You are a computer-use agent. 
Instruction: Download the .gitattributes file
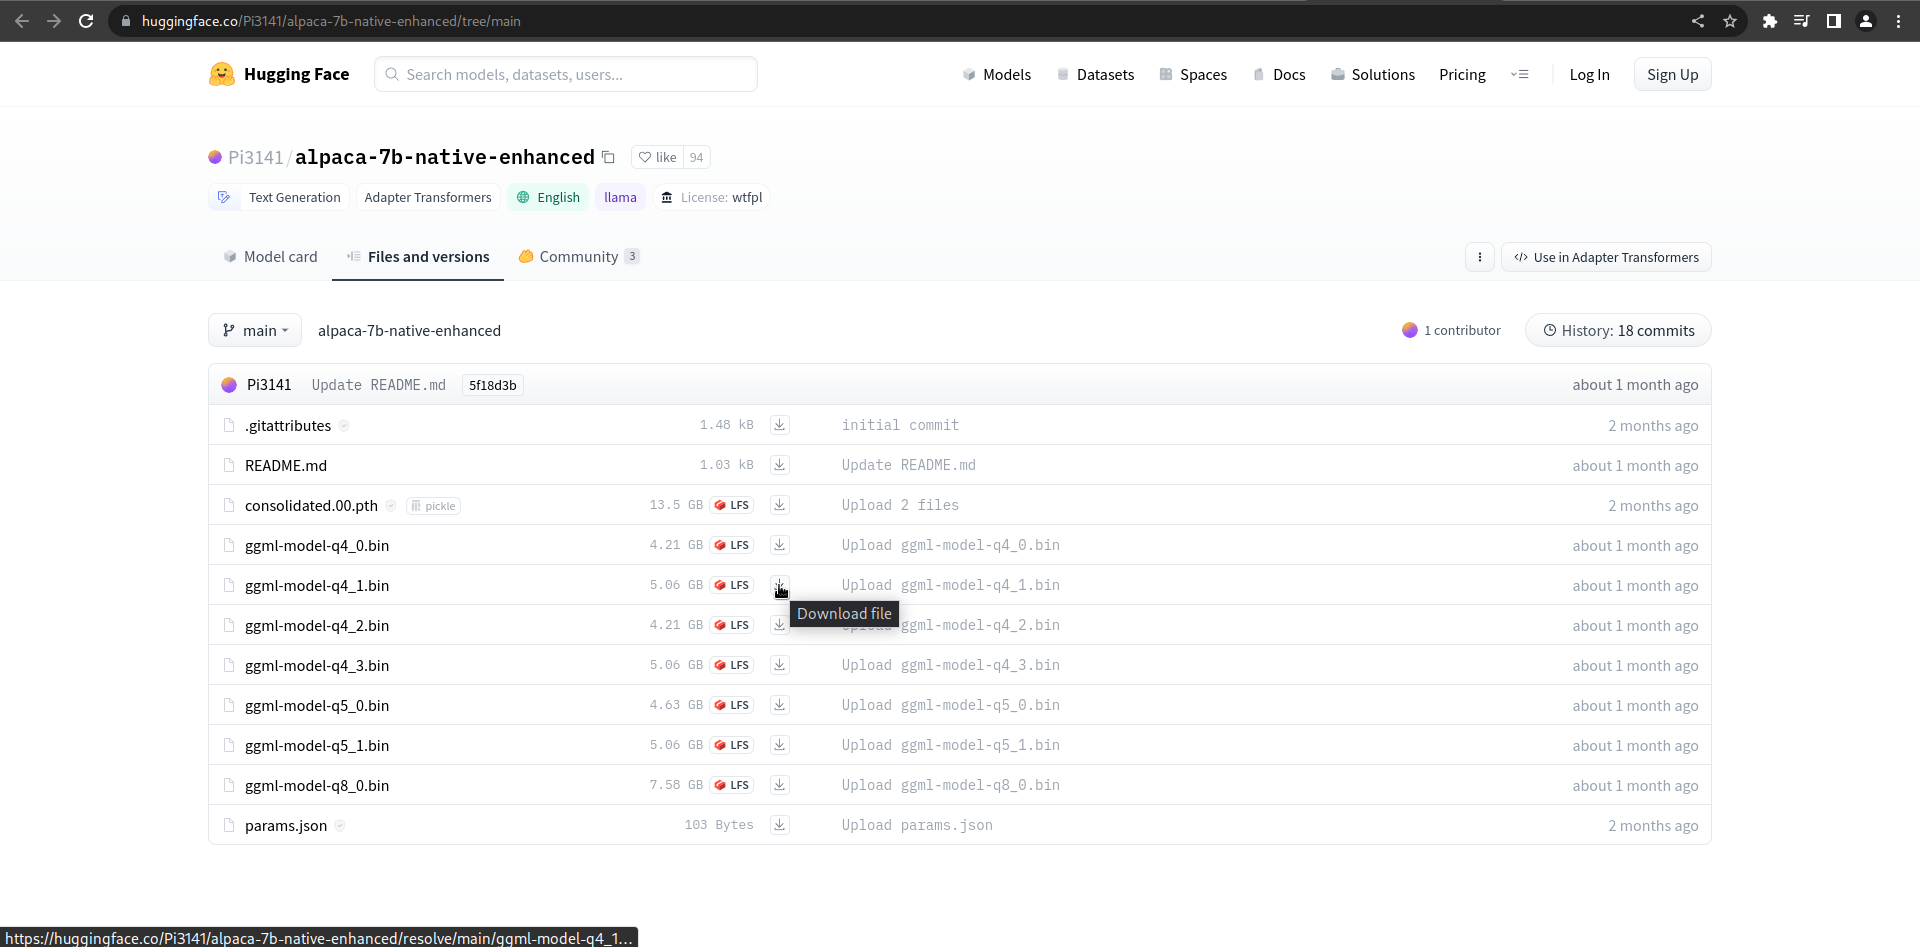(x=779, y=425)
